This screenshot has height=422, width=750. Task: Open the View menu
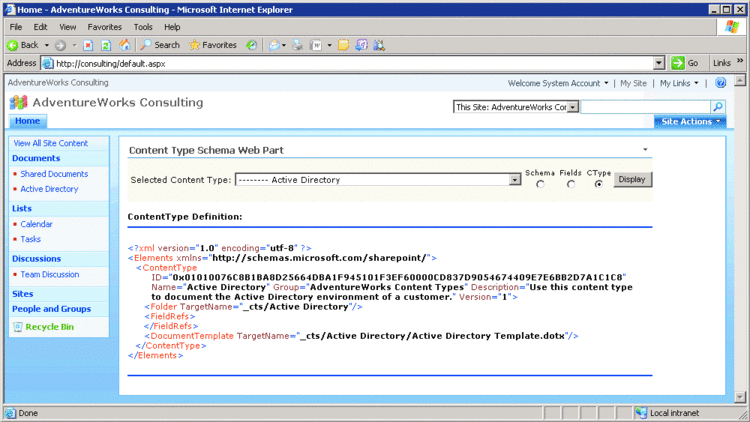click(x=67, y=27)
